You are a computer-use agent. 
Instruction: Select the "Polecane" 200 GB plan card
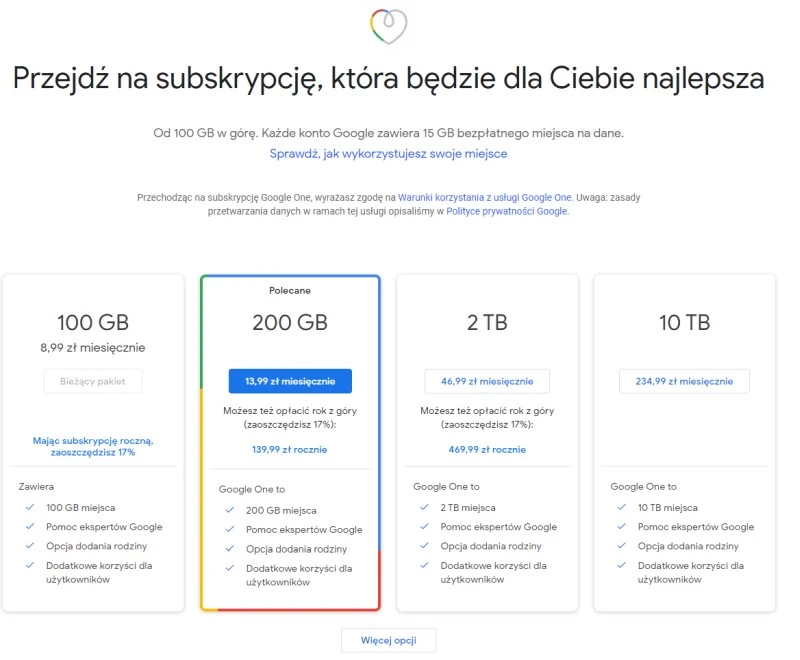coord(289,322)
